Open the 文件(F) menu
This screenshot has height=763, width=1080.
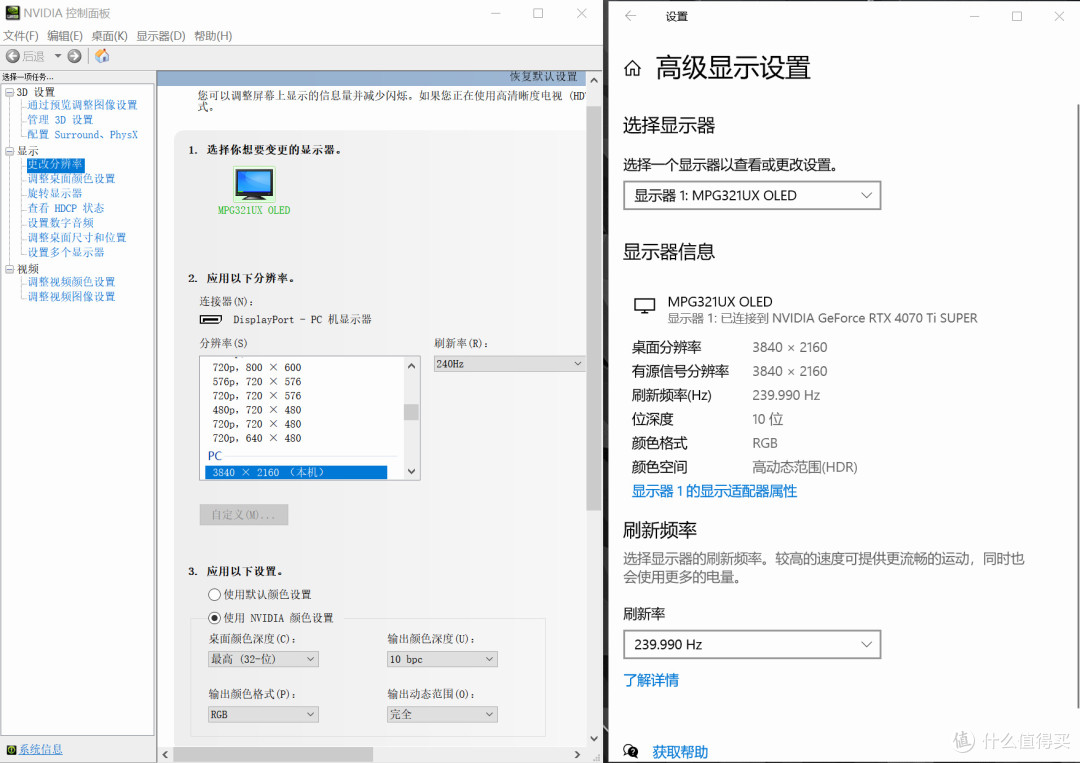click(x=21, y=36)
